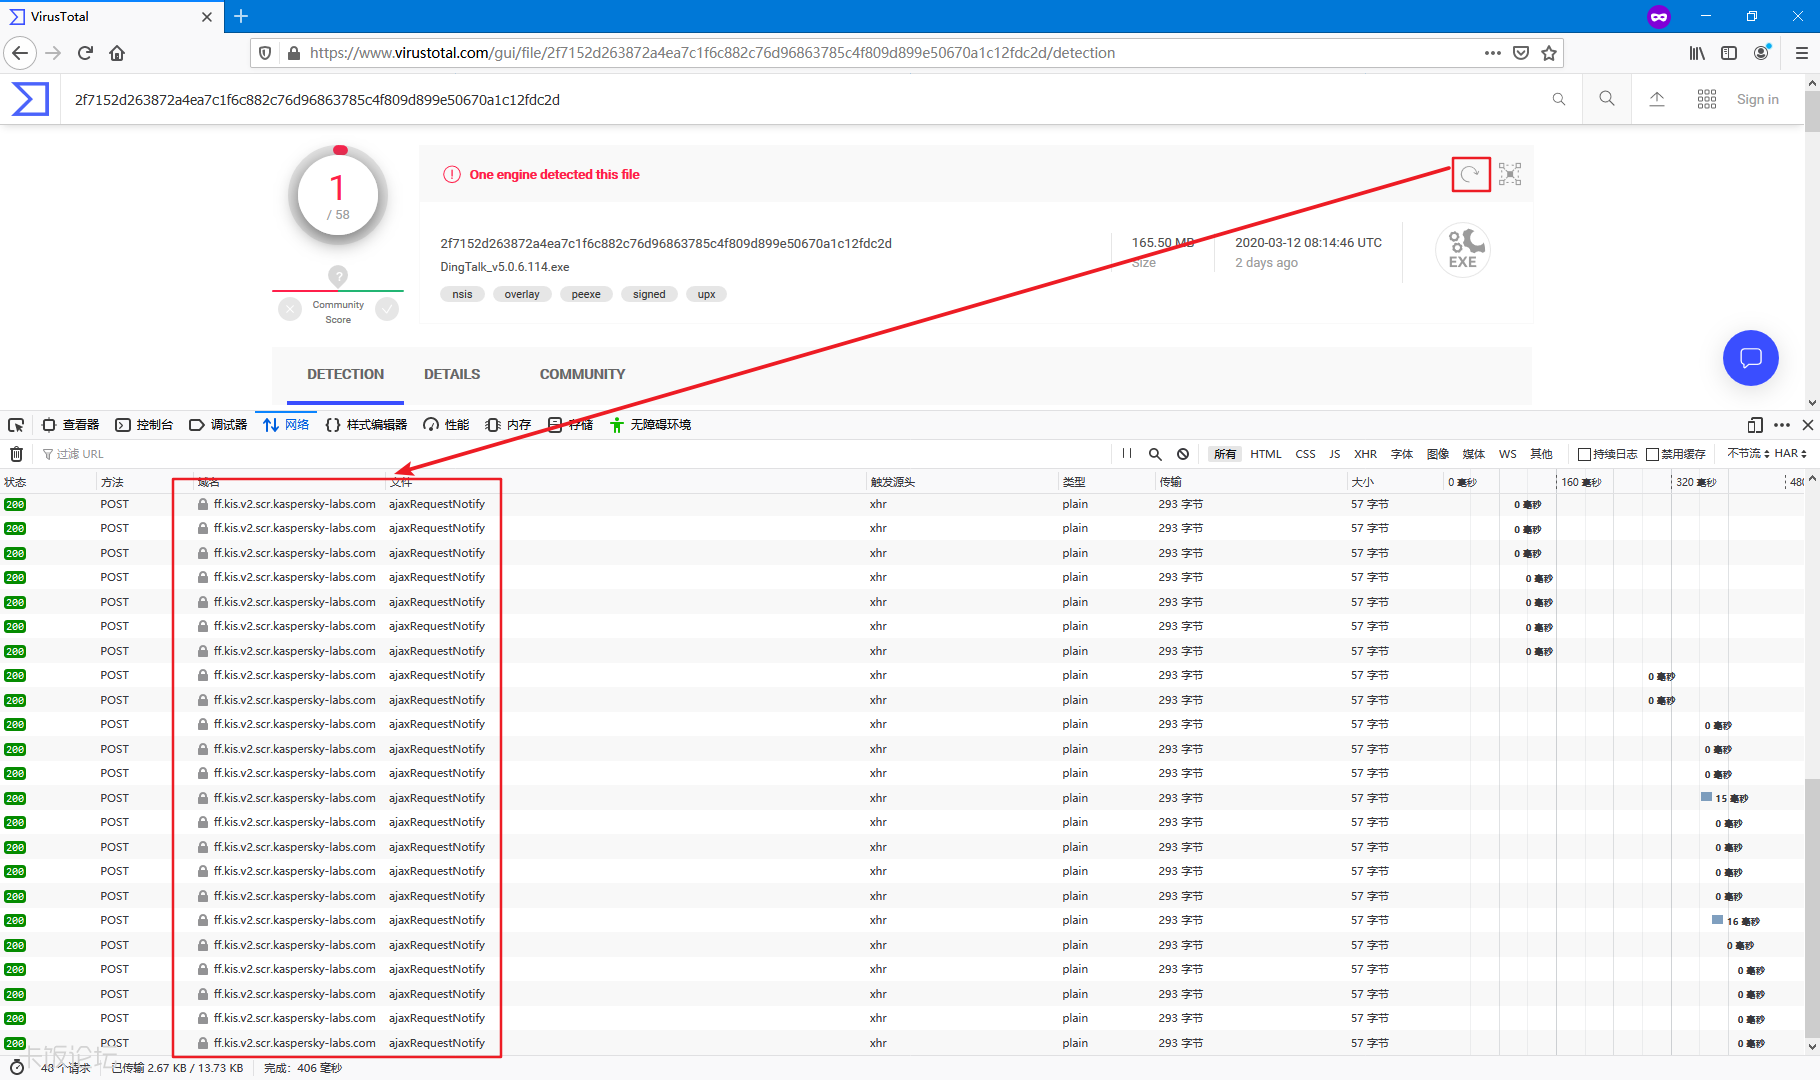Image resolution: width=1820 pixels, height=1080 pixels.
Task: Pause network recording in devtools
Action: click(x=1127, y=454)
